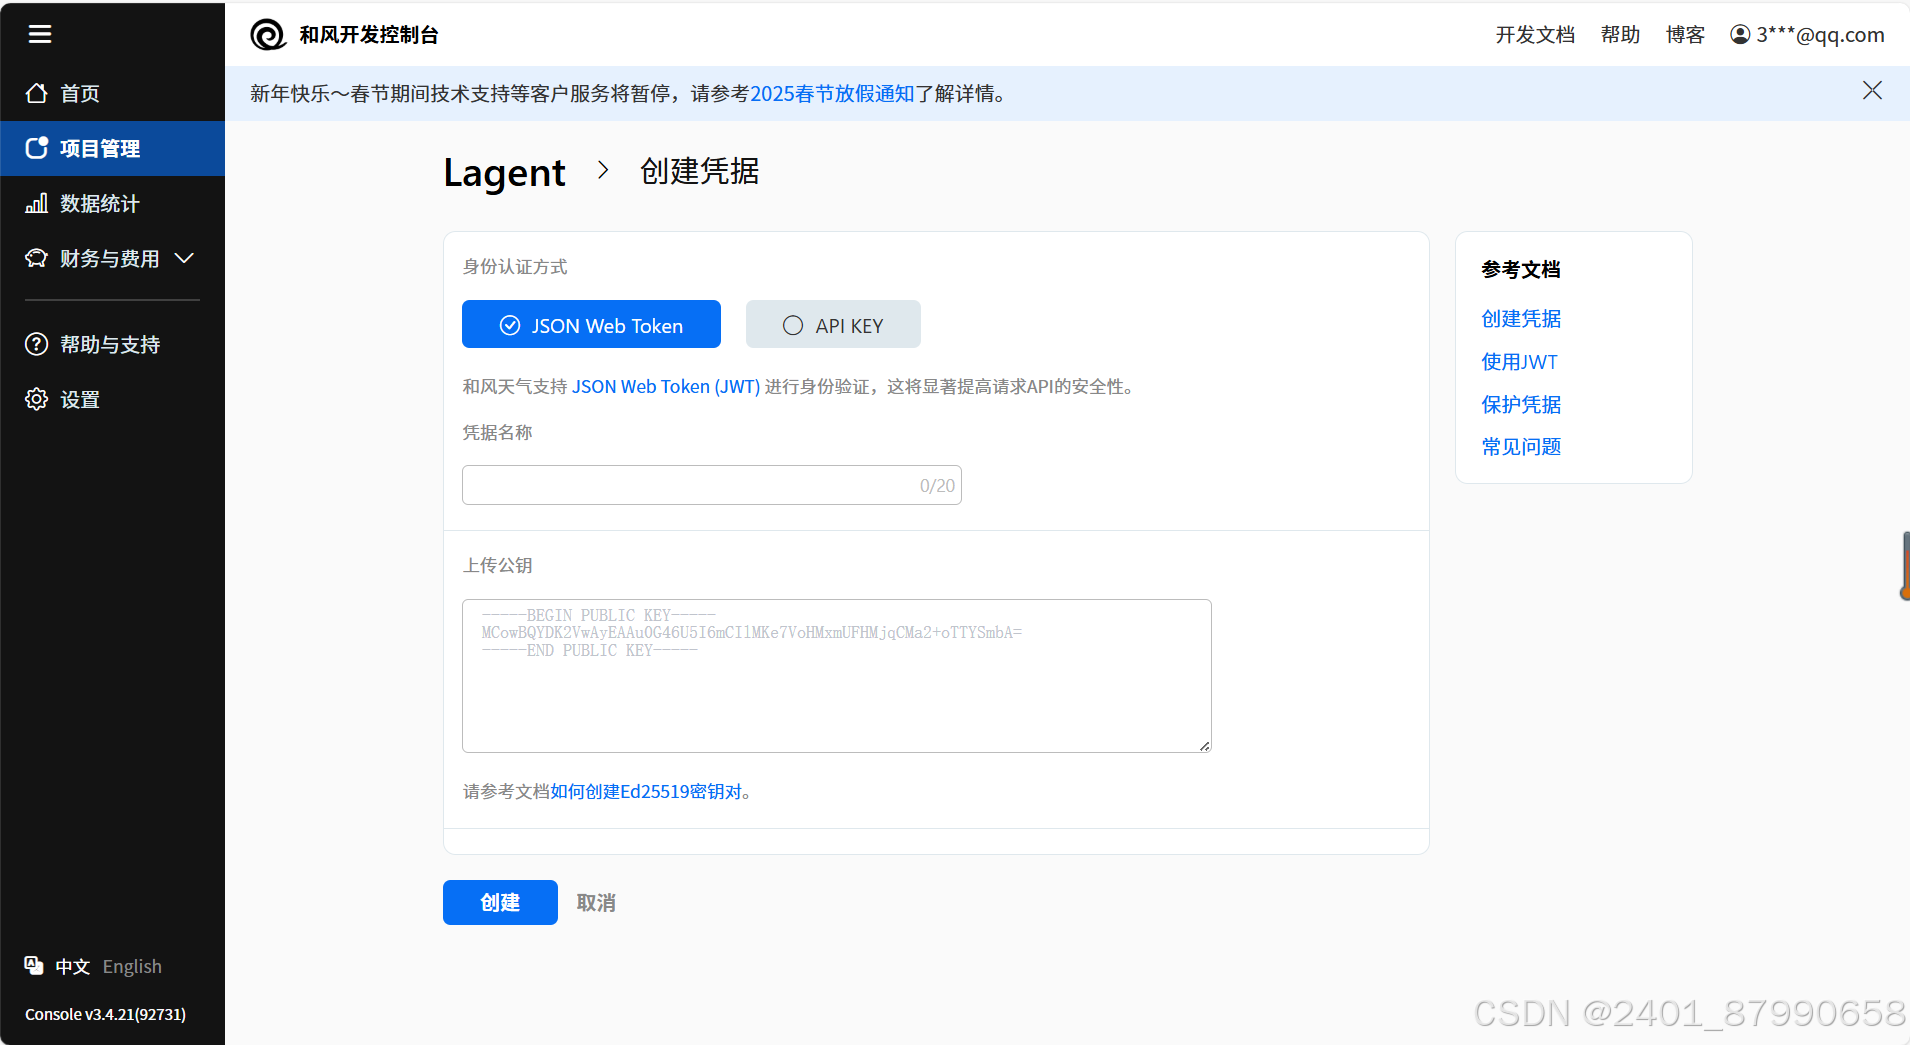Open the 2025春节放假通知 link

(x=832, y=93)
